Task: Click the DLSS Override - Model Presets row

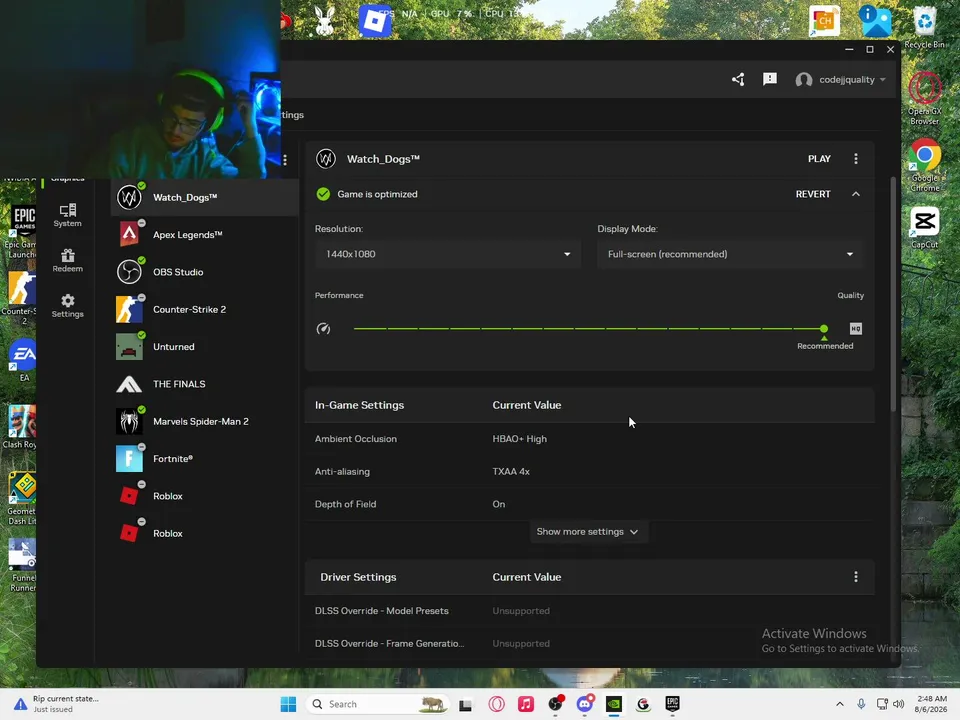Action: 589,611
